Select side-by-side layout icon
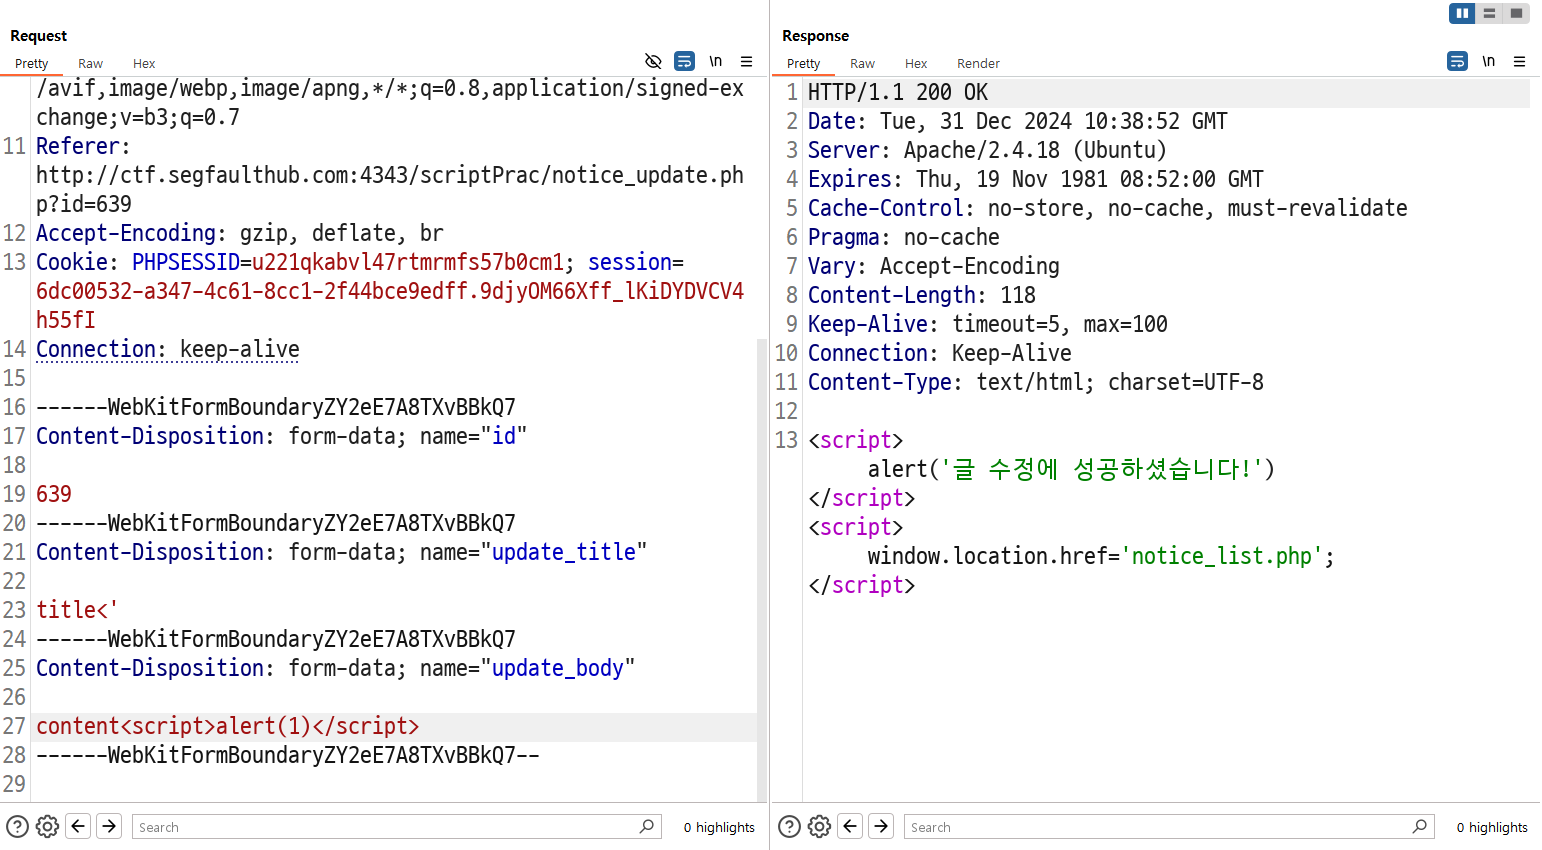 (x=1462, y=13)
